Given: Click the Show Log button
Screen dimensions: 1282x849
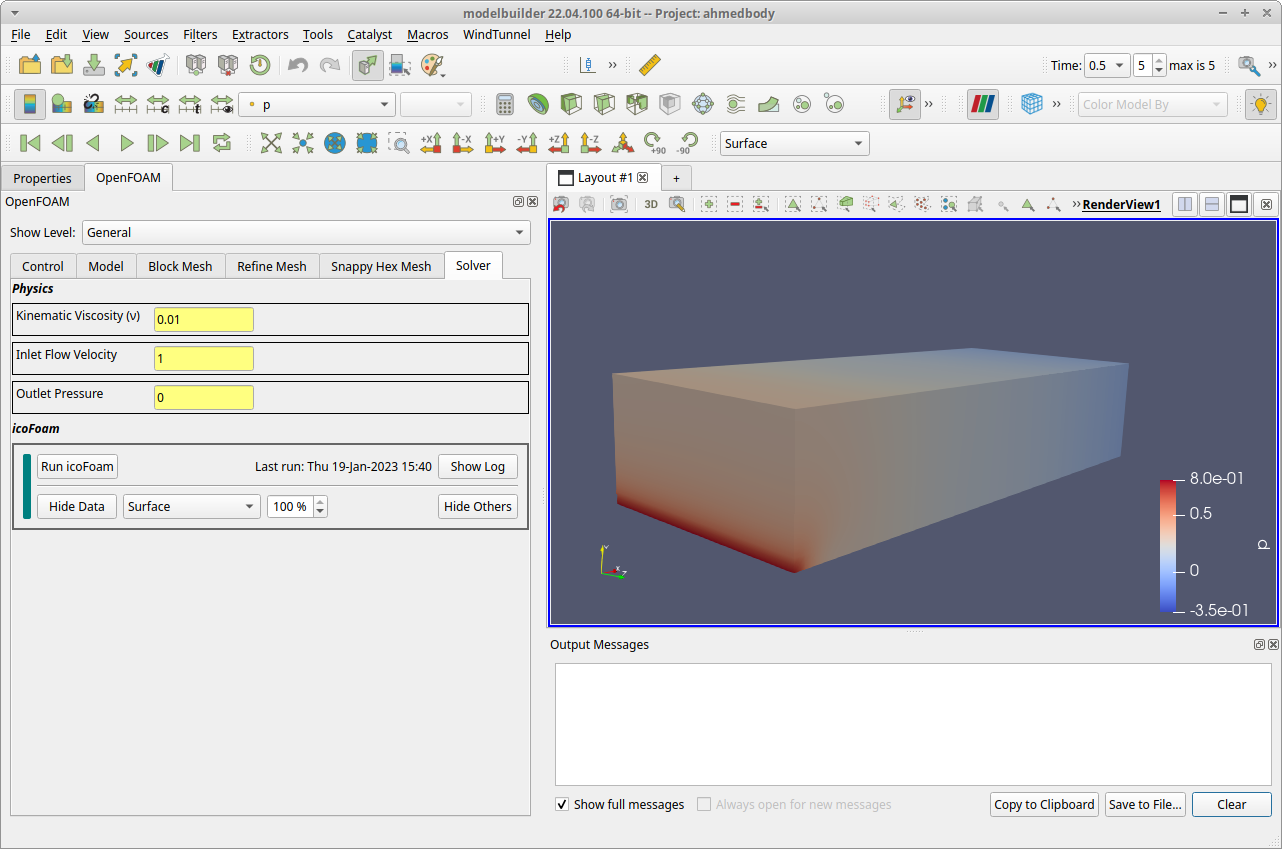Looking at the screenshot, I should click(x=478, y=466).
